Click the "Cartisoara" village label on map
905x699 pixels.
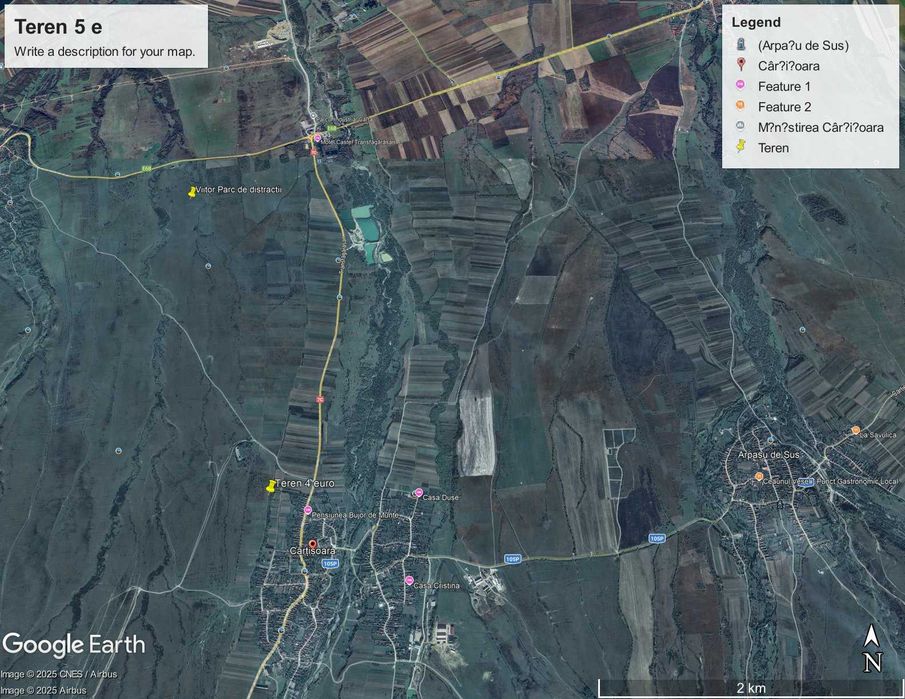point(312,551)
